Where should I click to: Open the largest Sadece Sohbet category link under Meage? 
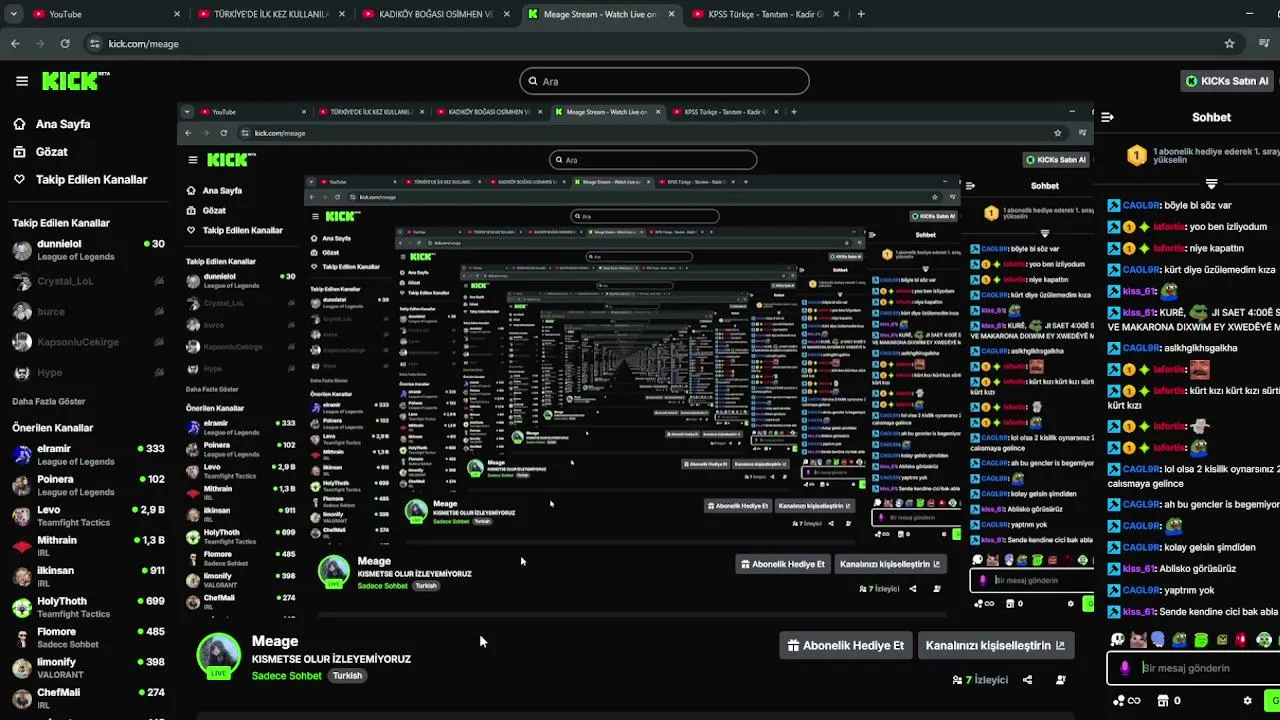pos(287,676)
